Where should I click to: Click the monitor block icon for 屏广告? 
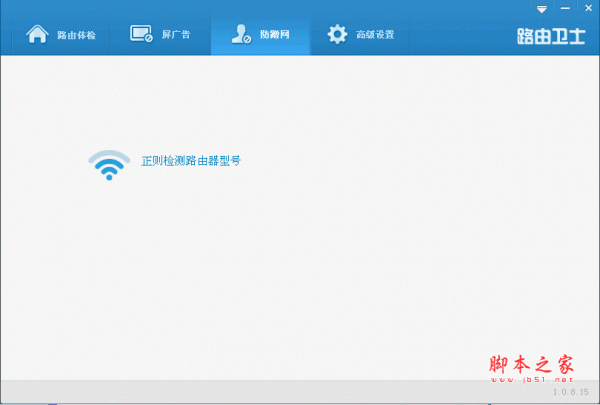(141, 34)
